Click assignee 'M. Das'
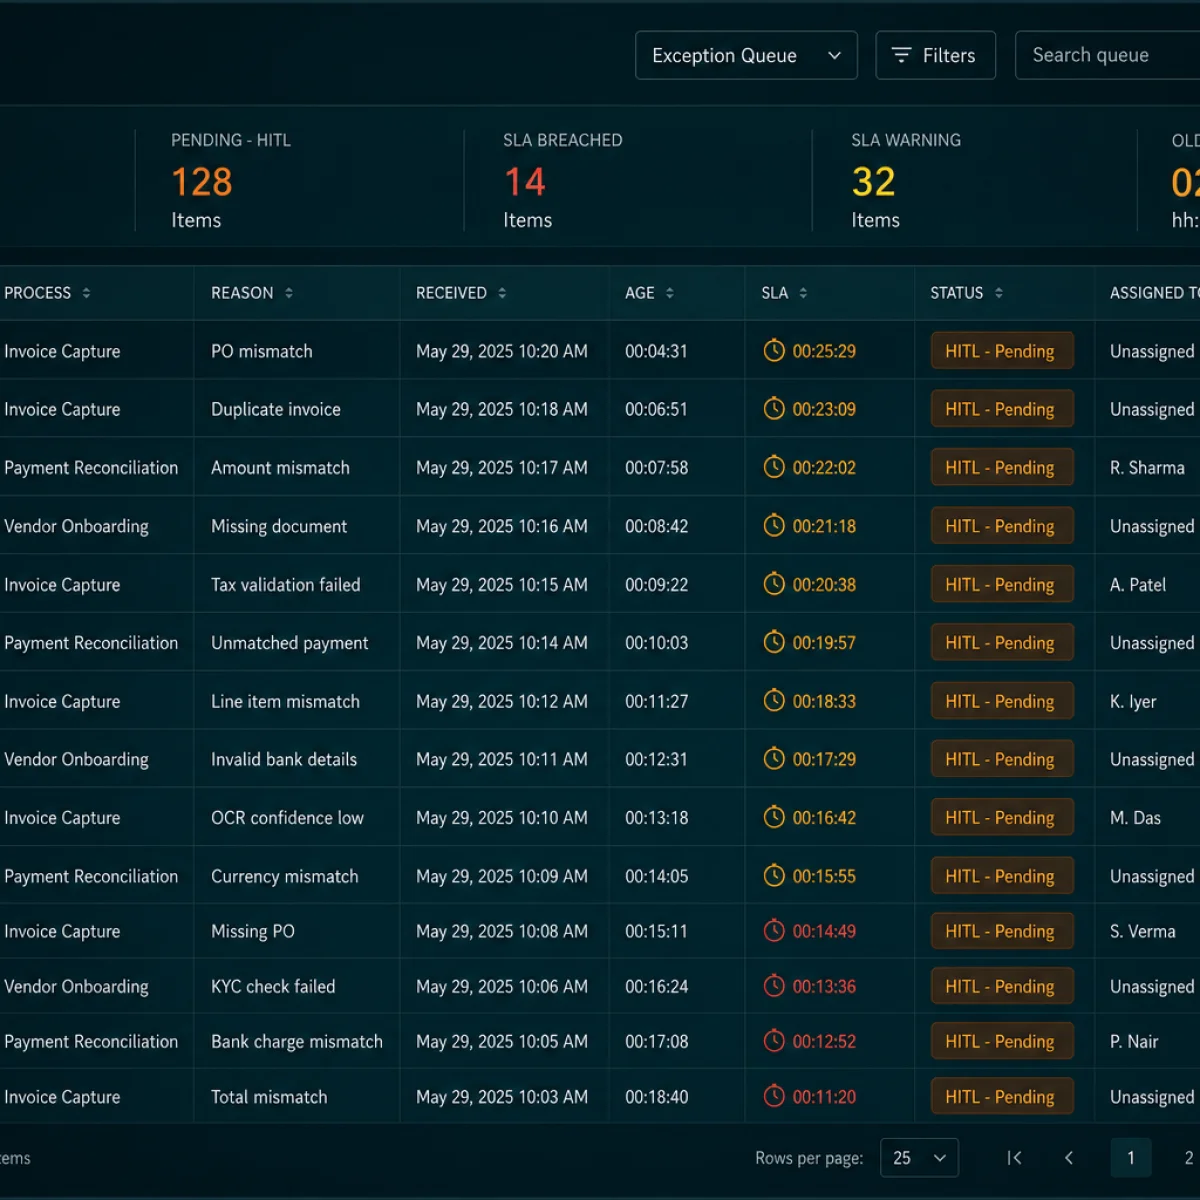Viewport: 1200px width, 1200px height. (x=1135, y=817)
